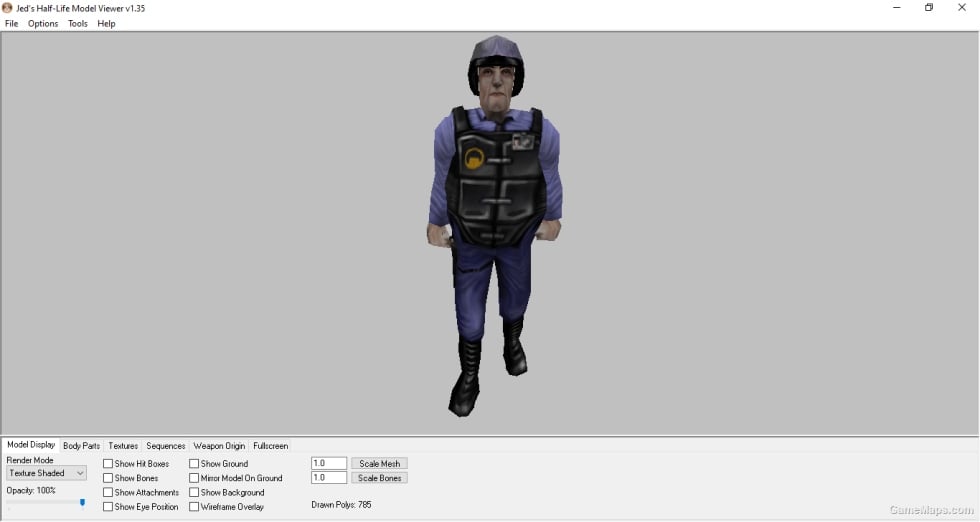Select the Weapon Origin tab
The height and width of the screenshot is (522, 980).
(219, 446)
